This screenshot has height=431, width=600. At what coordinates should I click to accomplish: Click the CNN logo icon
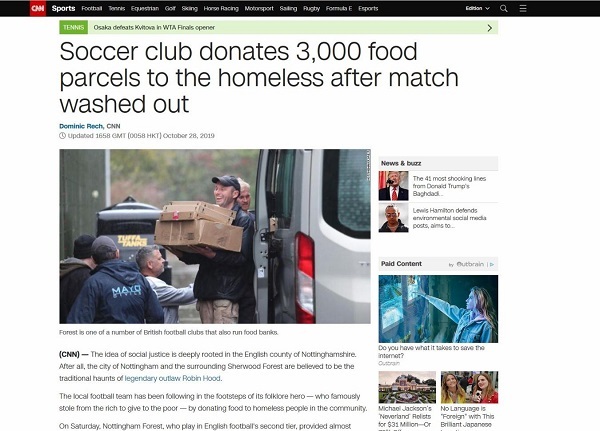tap(38, 8)
